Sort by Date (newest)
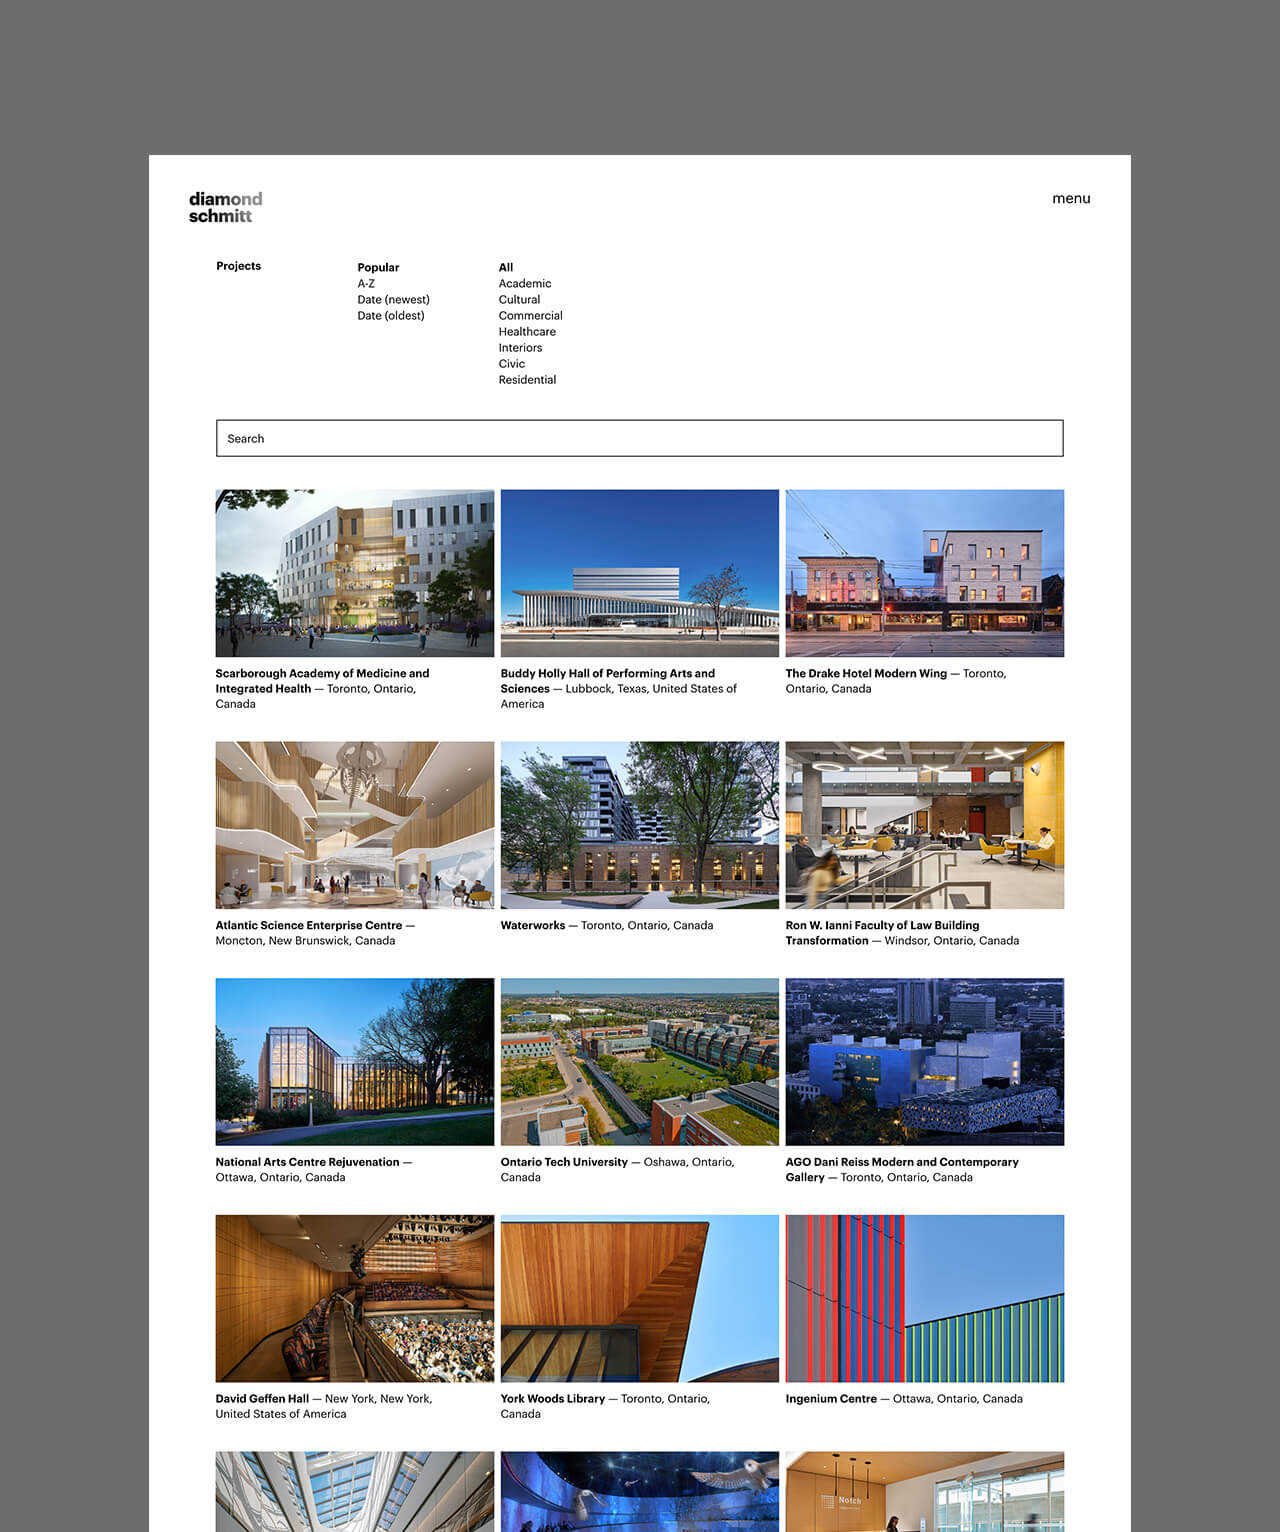Image resolution: width=1280 pixels, height=1532 pixels. click(x=393, y=299)
